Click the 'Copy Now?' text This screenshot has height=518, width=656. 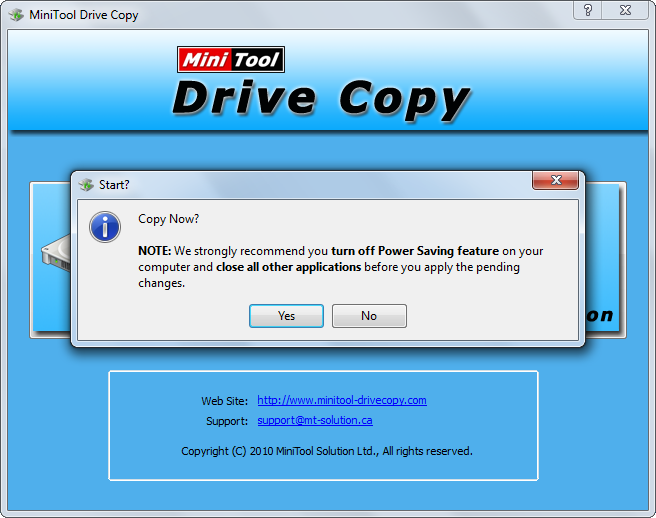169,219
